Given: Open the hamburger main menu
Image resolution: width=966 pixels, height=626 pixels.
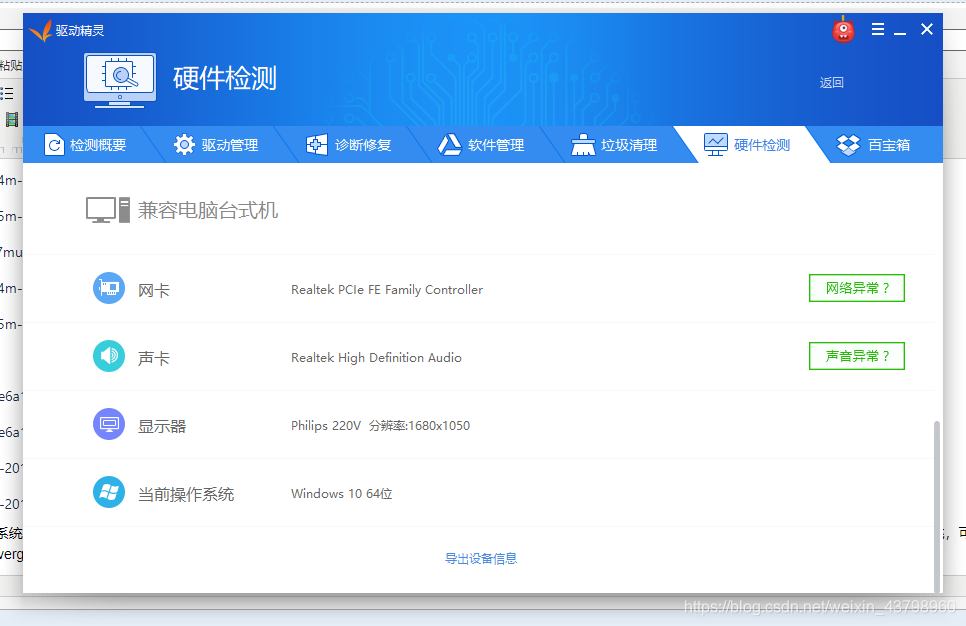Looking at the screenshot, I should [x=878, y=29].
